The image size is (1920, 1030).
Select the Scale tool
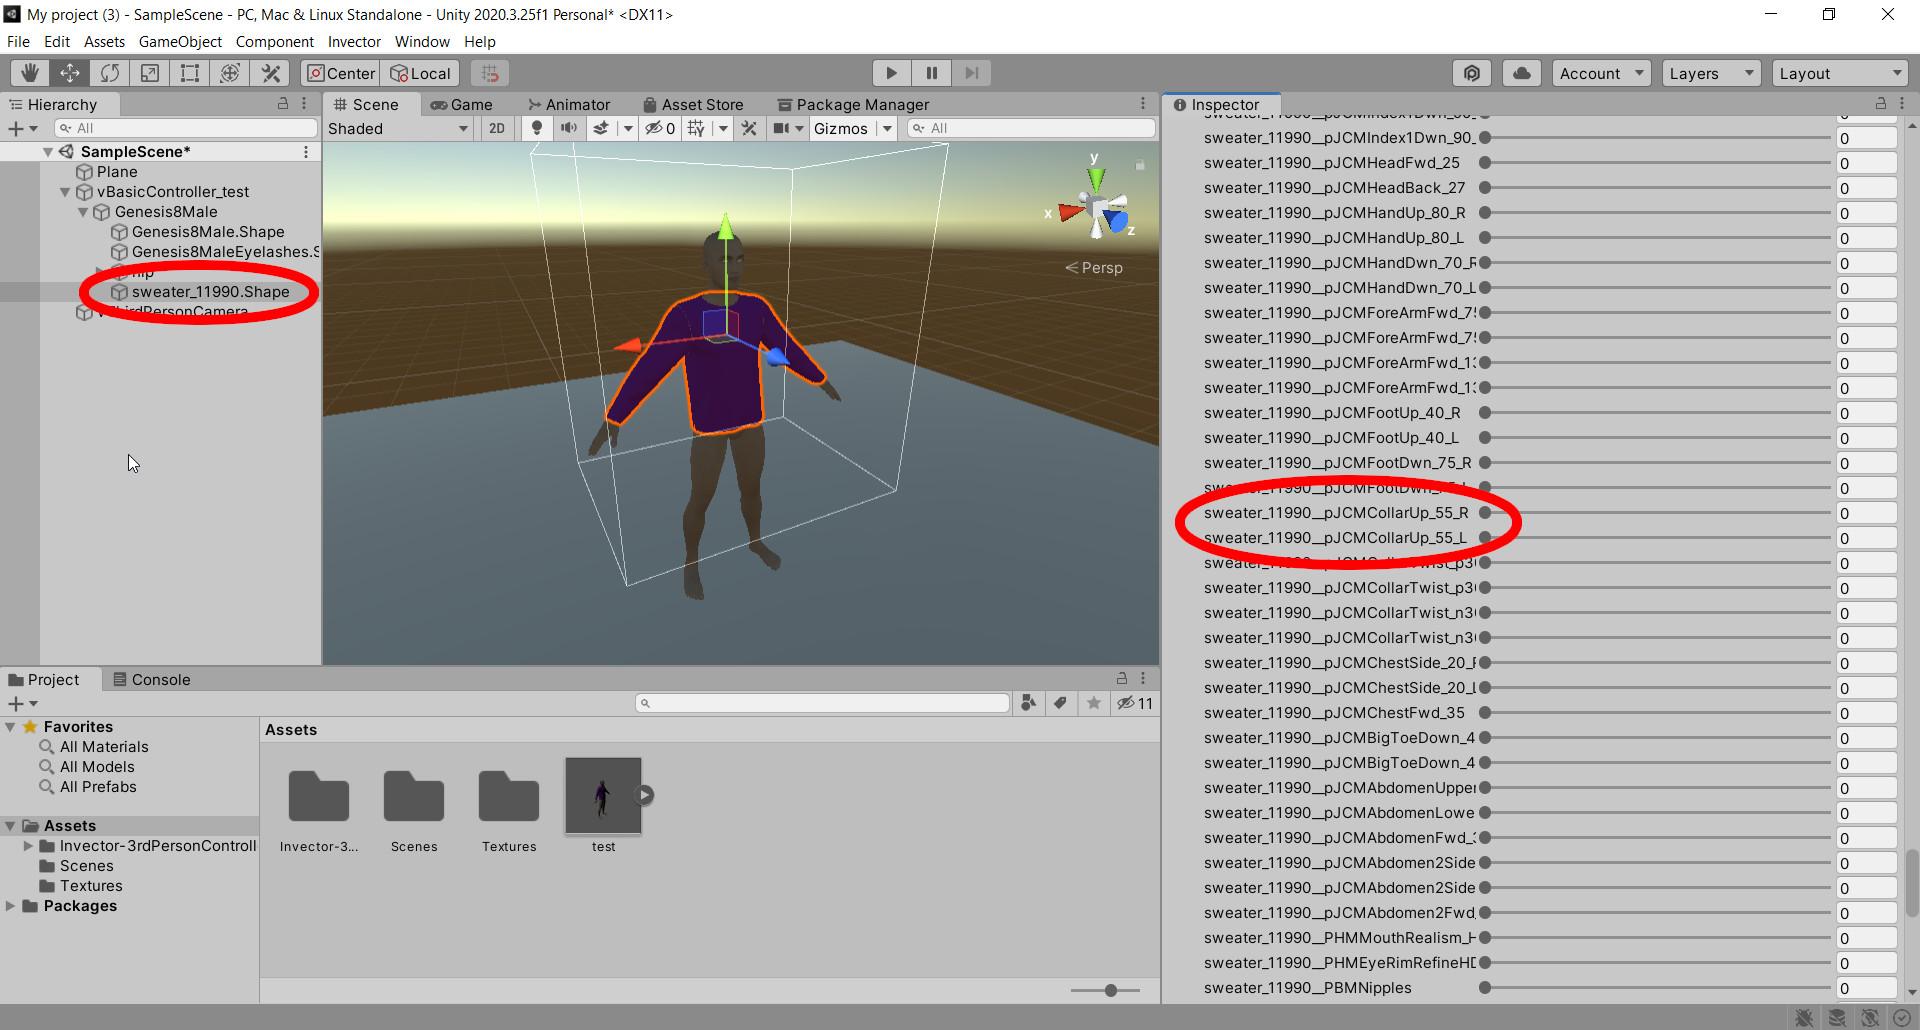(x=150, y=73)
